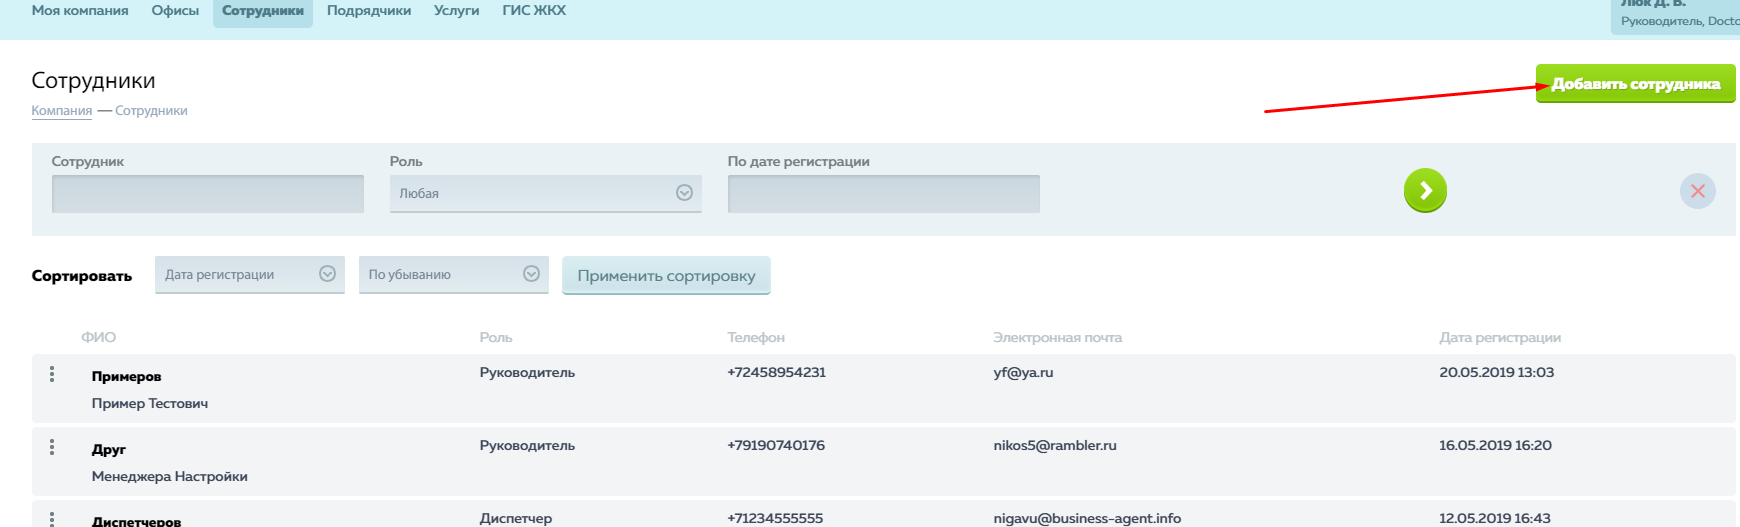The height and width of the screenshot is (527, 1740).
Task: Open three-dot menu for Диспетчеров row
Action: (x=52, y=518)
